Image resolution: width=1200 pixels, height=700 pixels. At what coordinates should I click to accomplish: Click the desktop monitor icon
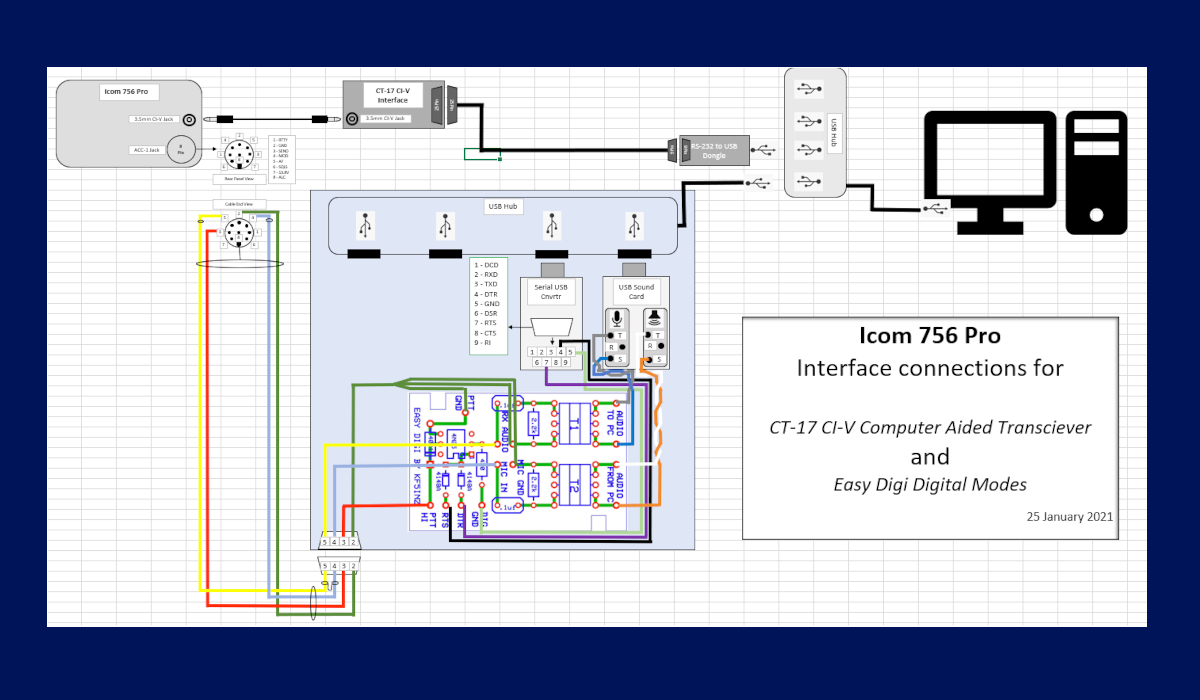989,172
